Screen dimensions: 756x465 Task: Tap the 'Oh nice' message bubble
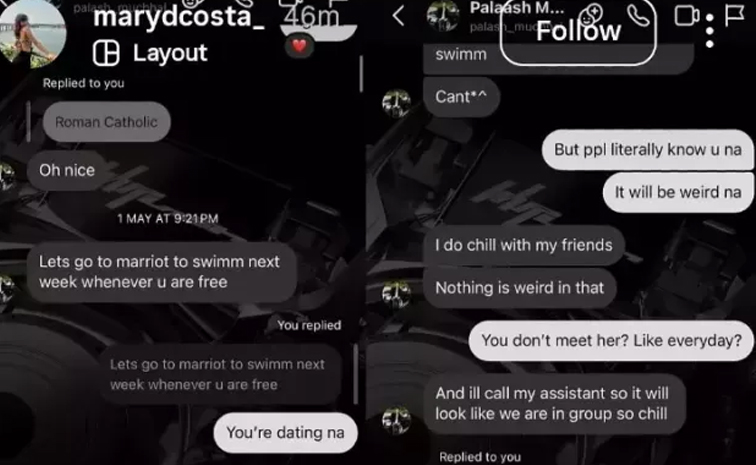[x=67, y=170]
